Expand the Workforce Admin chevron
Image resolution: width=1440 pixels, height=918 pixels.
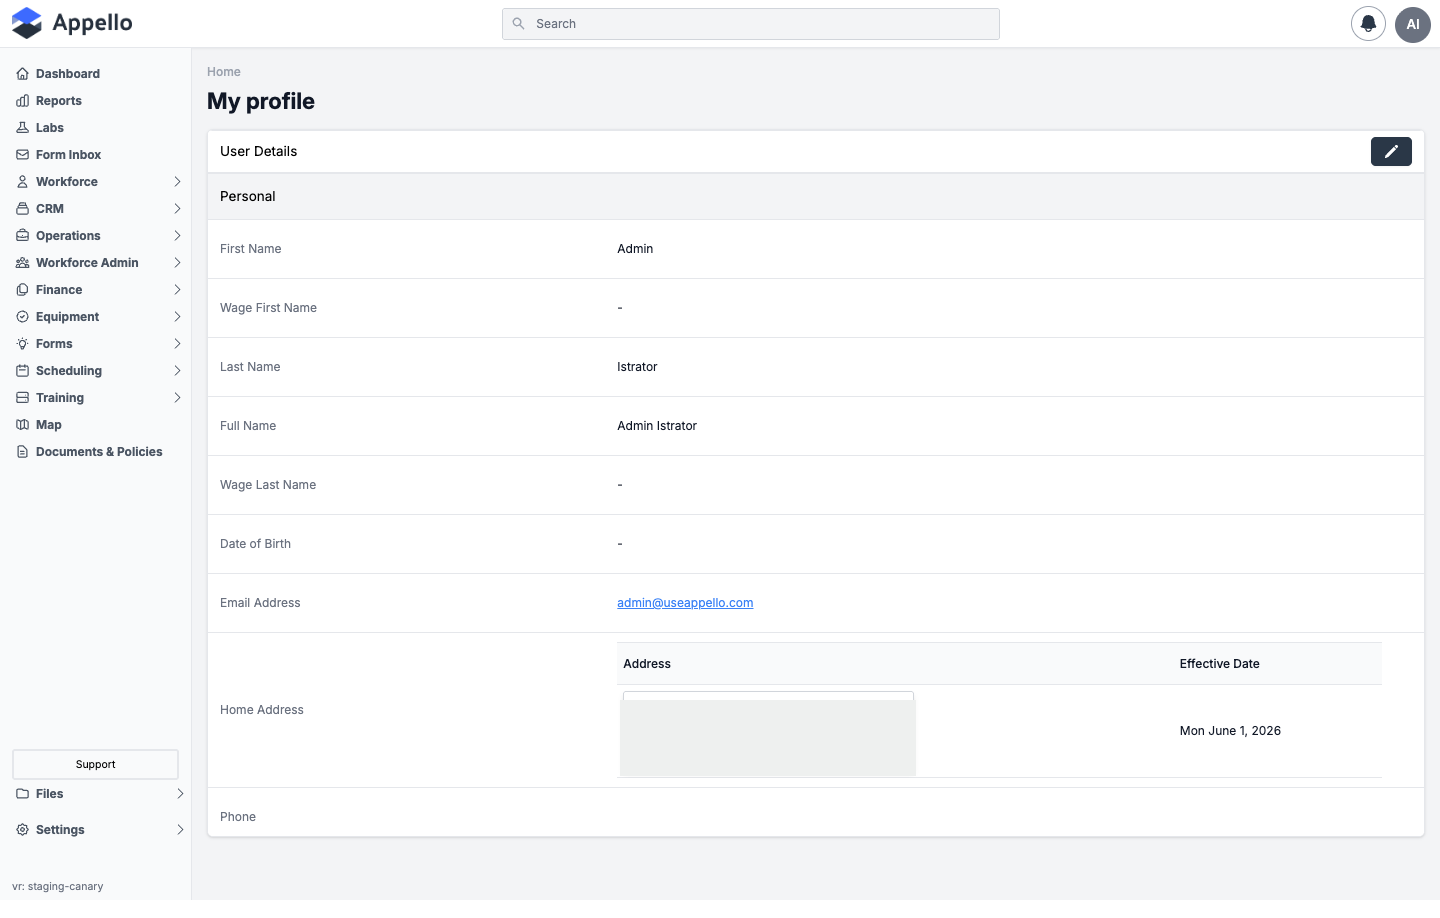click(177, 263)
